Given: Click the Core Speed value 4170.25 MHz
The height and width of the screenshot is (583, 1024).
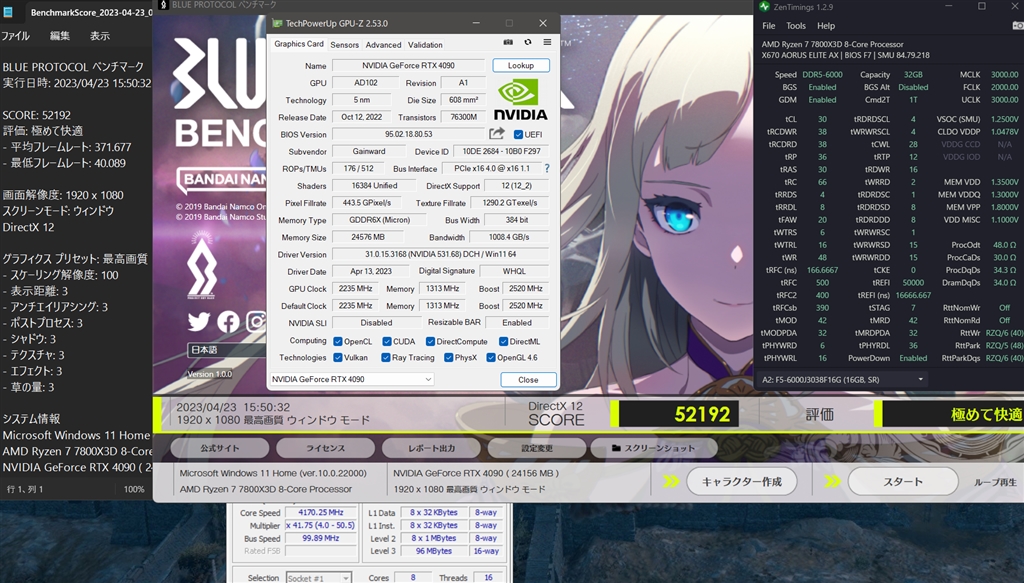Looking at the screenshot, I should click(x=321, y=512).
